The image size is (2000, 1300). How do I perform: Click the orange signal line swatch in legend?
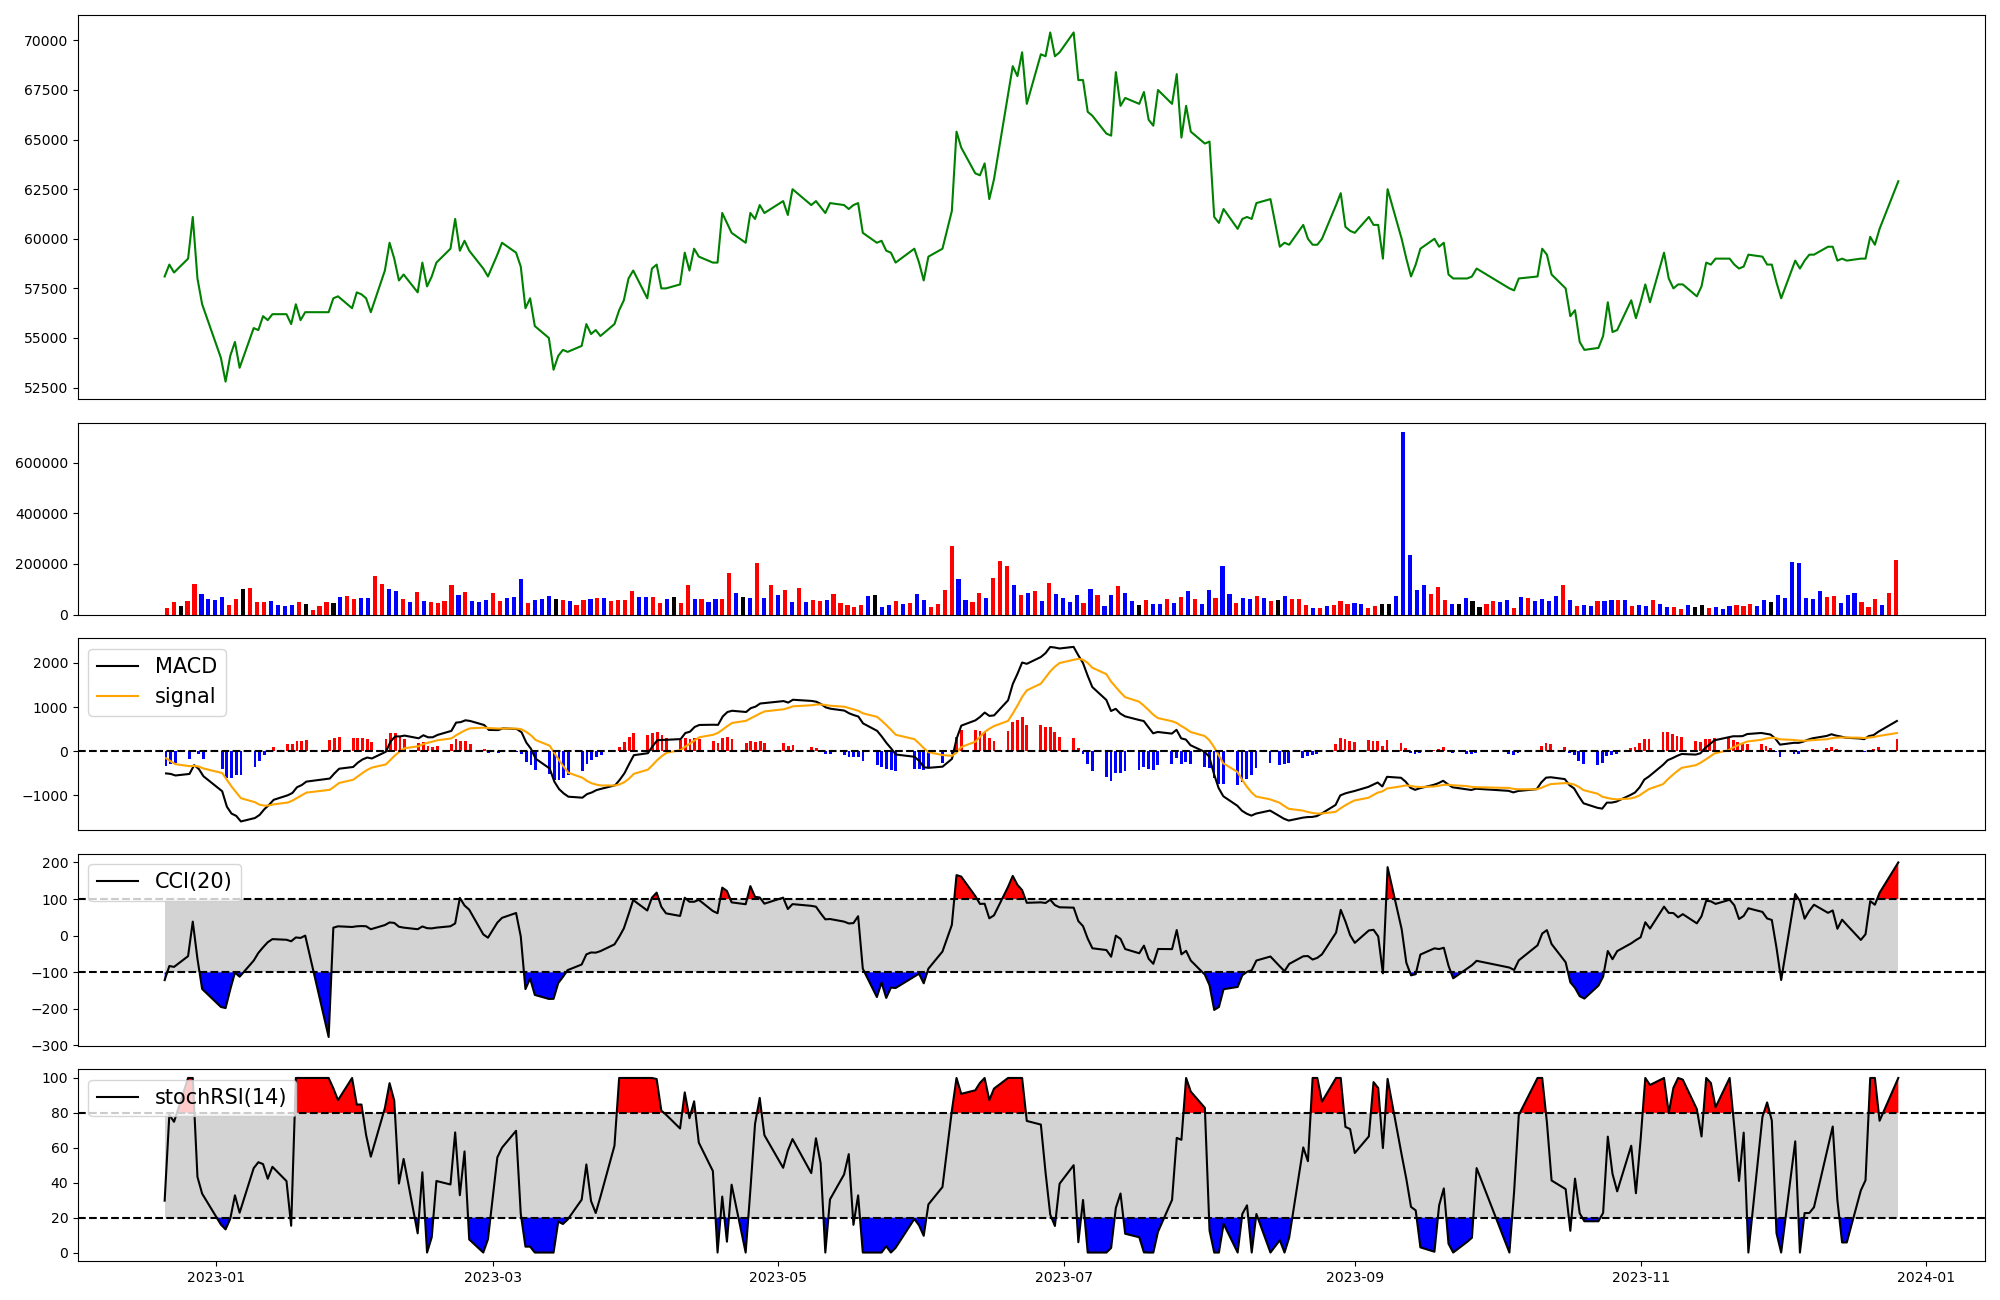click(118, 696)
